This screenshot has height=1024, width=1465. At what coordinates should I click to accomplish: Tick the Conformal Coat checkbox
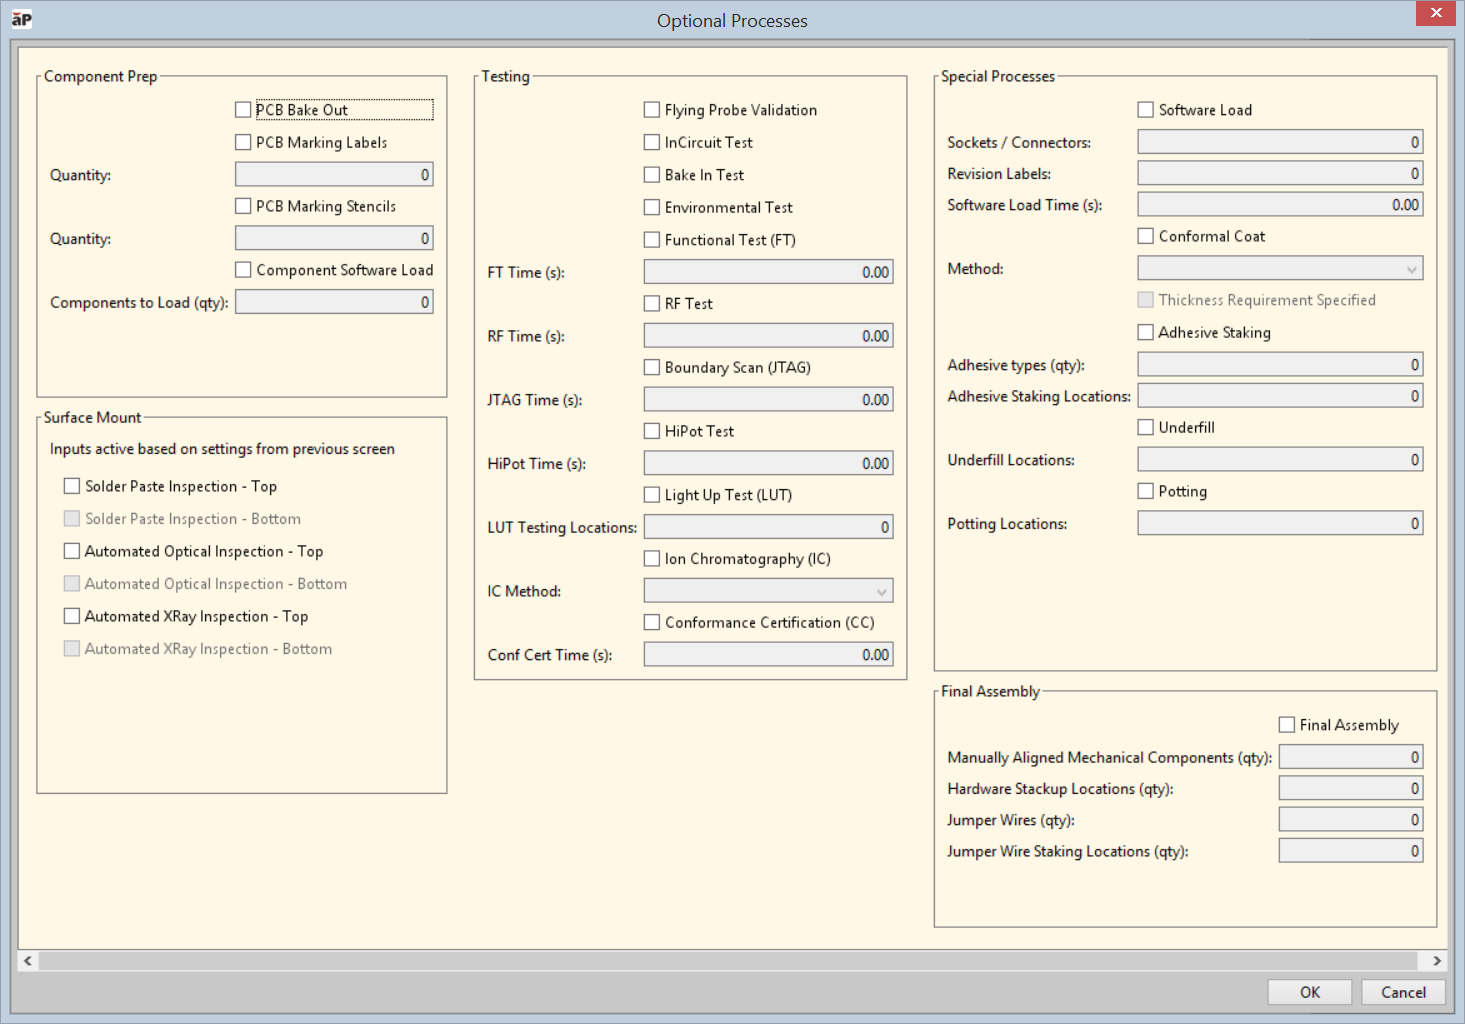coord(1146,236)
